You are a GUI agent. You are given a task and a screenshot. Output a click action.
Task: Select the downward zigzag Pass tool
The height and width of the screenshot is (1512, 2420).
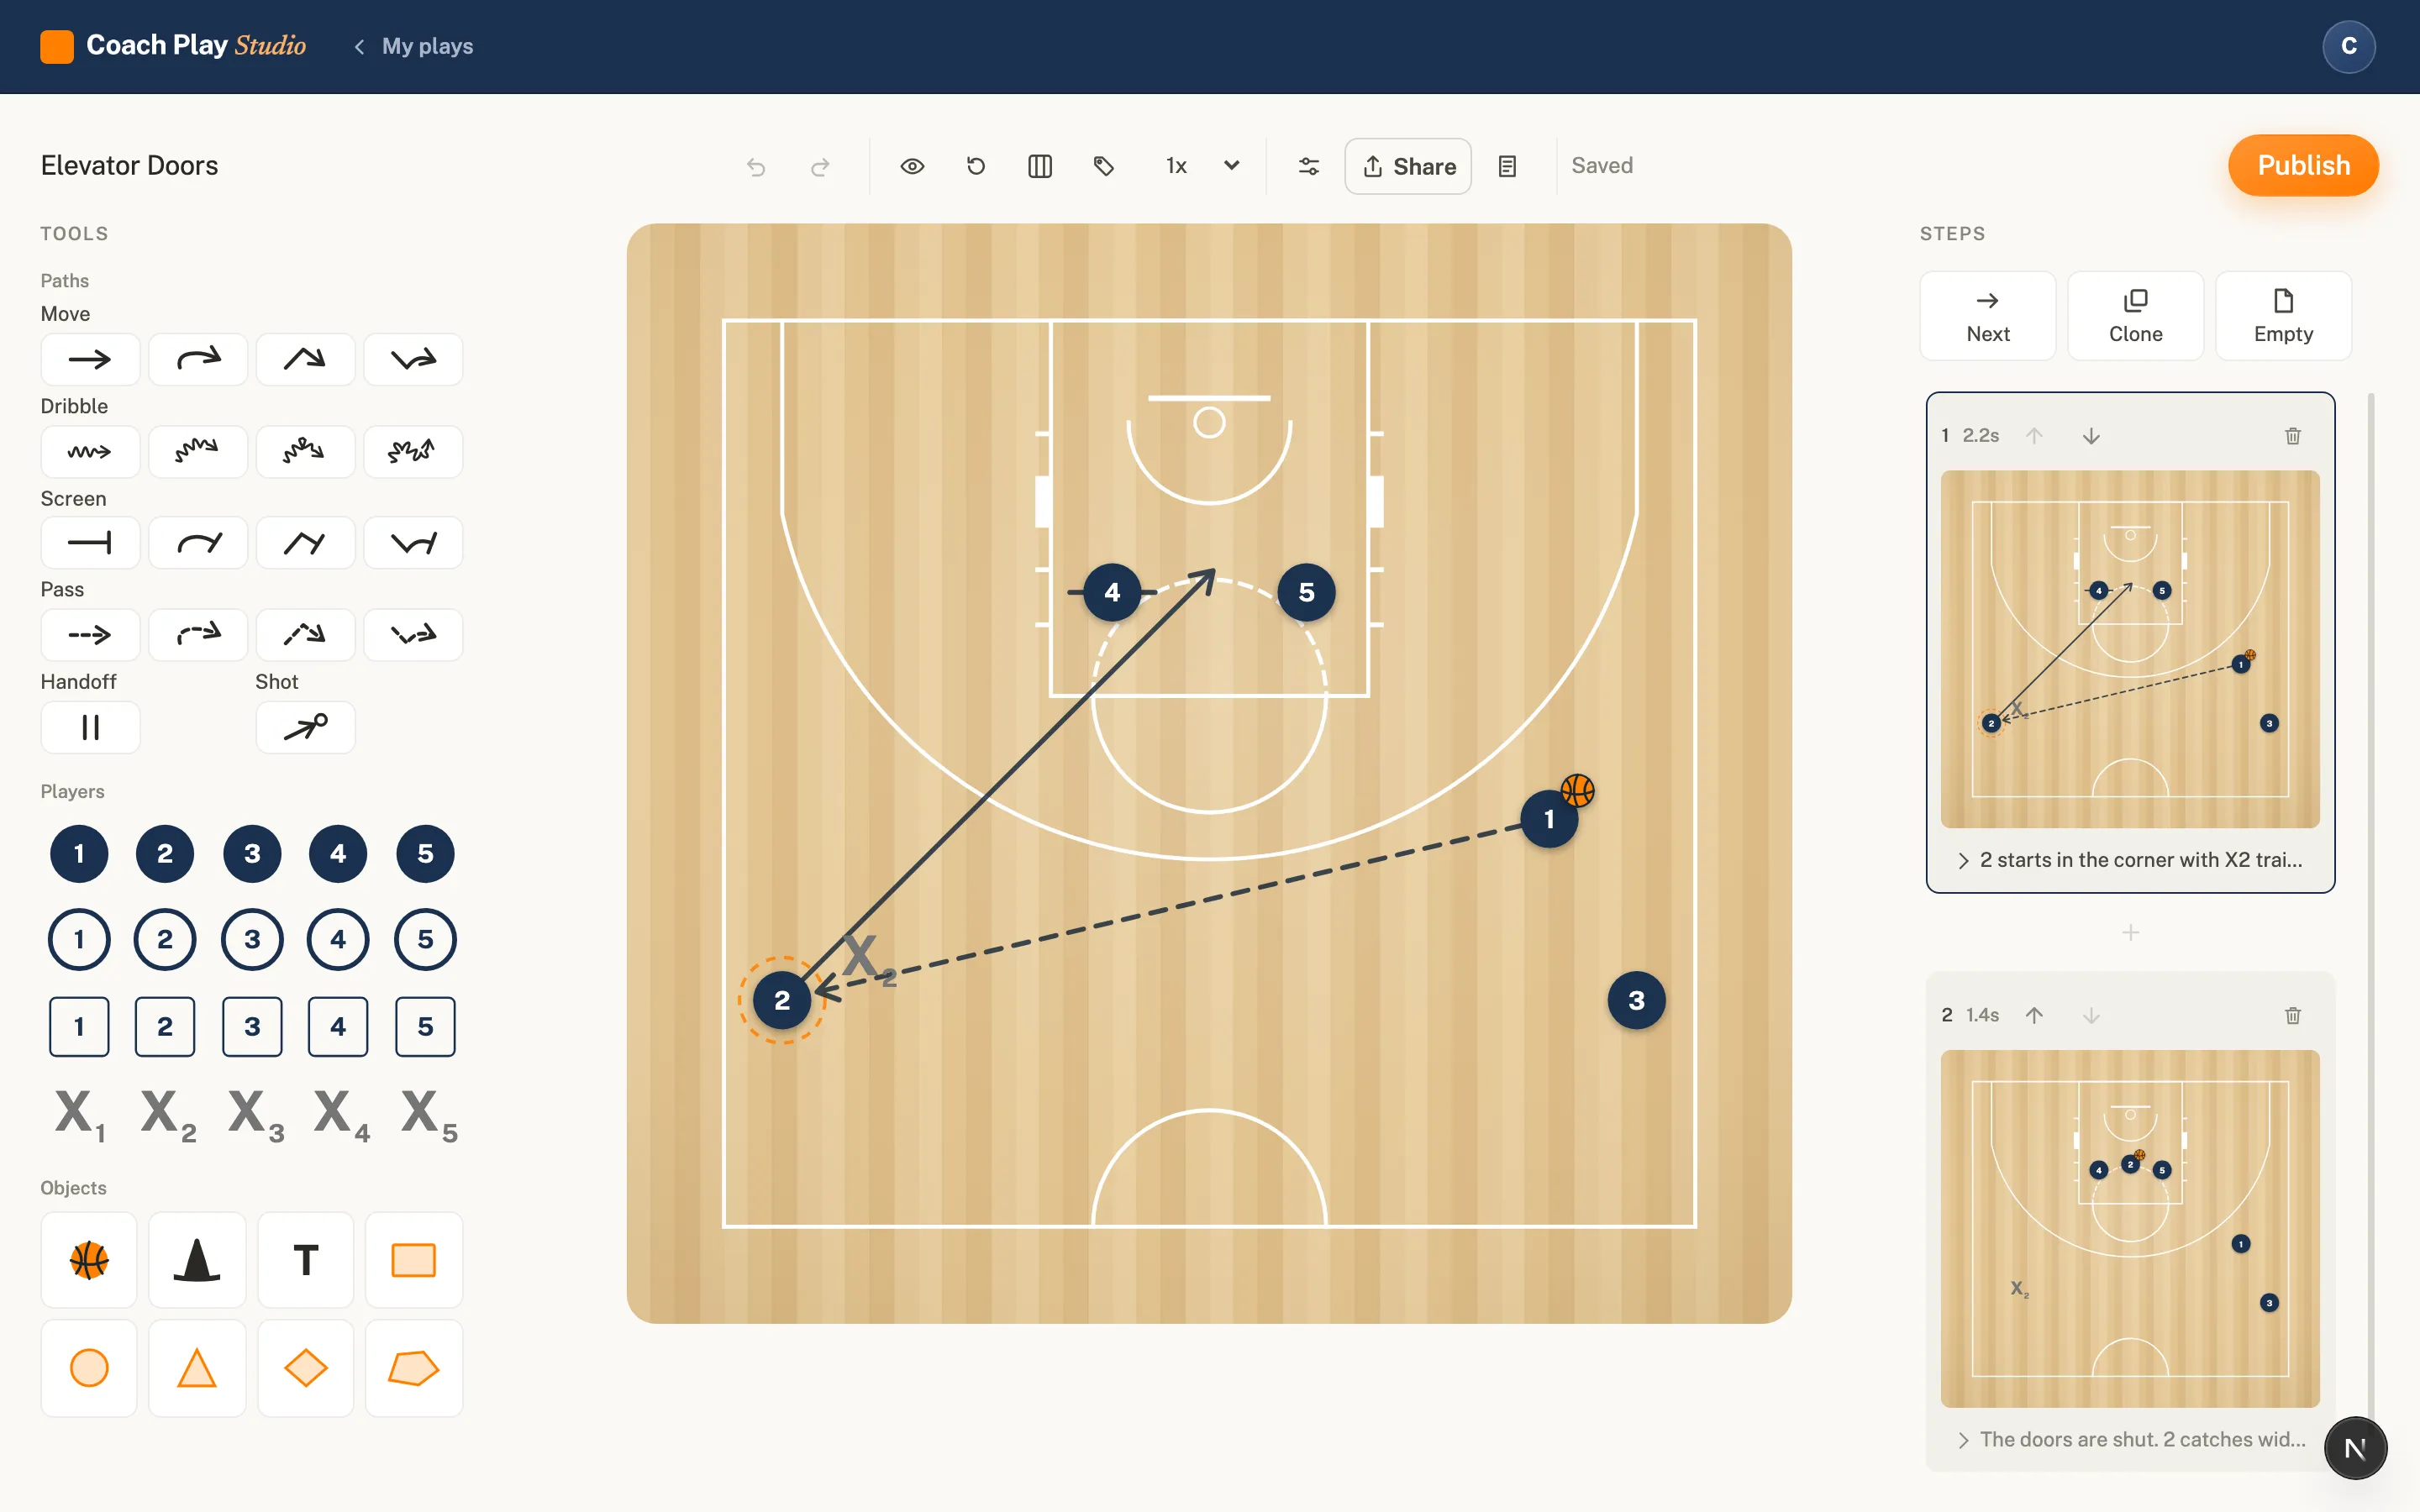413,634
